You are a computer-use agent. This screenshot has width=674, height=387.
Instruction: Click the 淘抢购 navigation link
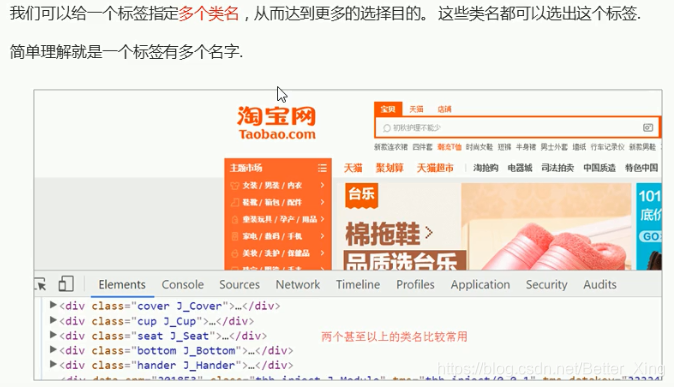coord(486,168)
